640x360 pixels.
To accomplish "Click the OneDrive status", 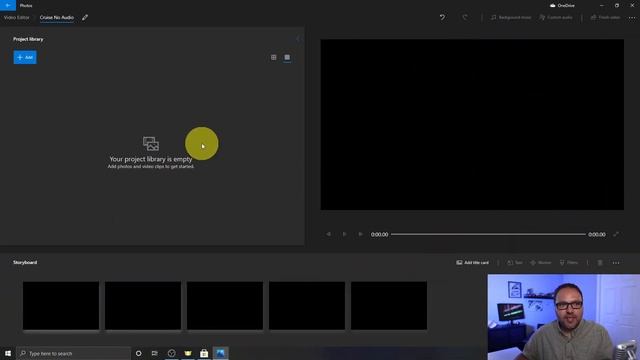I will click(562, 6).
